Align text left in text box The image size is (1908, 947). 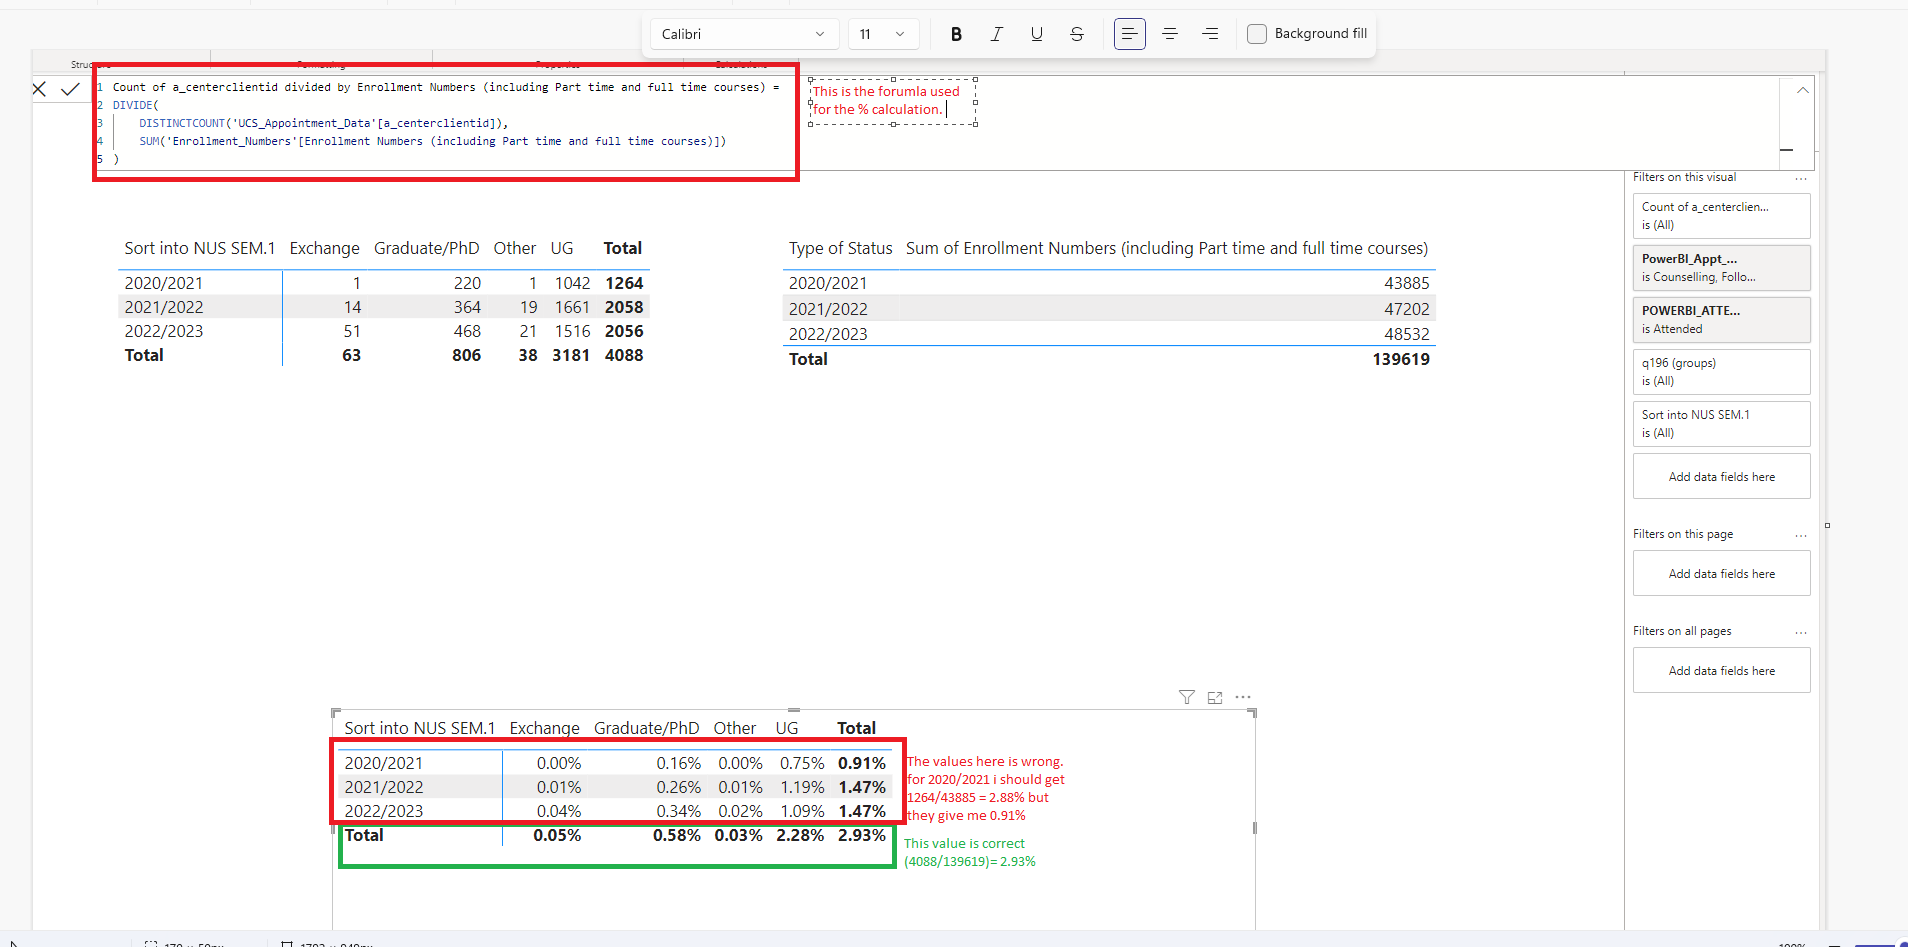click(x=1130, y=34)
